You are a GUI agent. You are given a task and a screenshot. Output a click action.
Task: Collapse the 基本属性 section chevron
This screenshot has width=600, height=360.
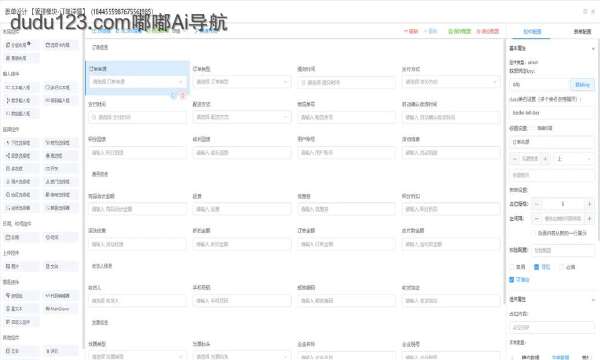point(593,49)
